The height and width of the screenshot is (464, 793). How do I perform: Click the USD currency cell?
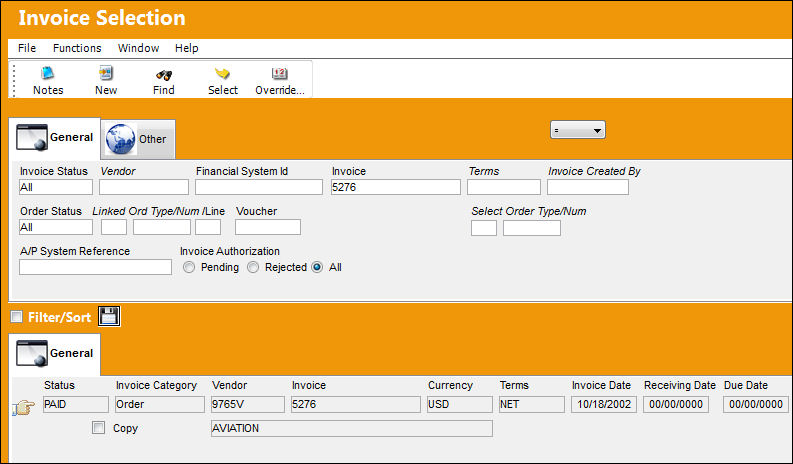460,404
